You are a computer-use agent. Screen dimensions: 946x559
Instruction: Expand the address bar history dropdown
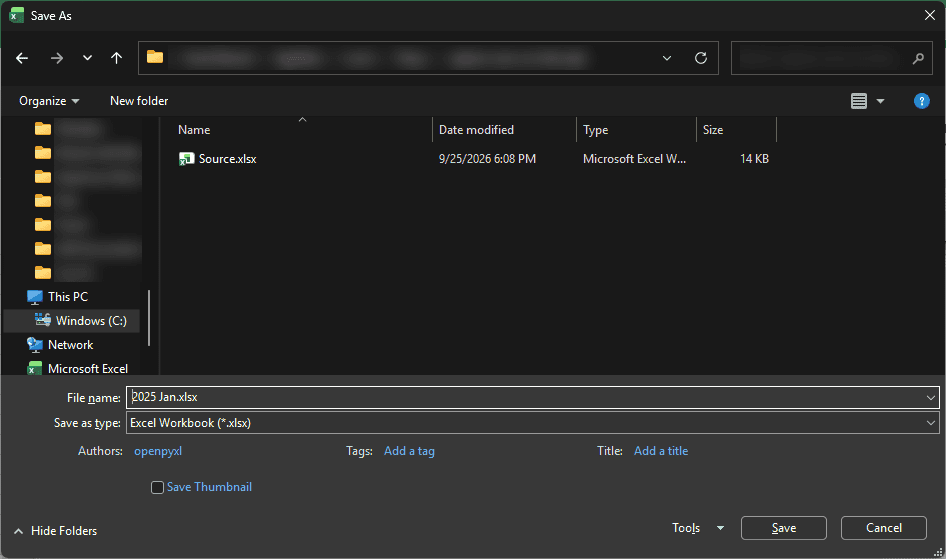667,58
